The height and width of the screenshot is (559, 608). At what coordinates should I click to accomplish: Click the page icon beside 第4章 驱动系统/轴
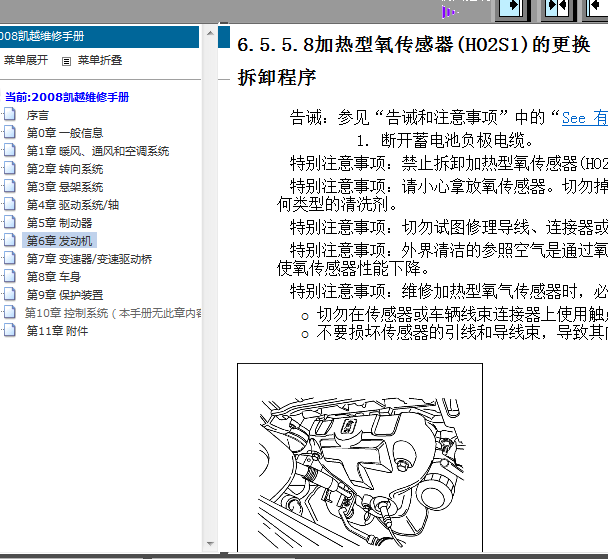[10, 204]
